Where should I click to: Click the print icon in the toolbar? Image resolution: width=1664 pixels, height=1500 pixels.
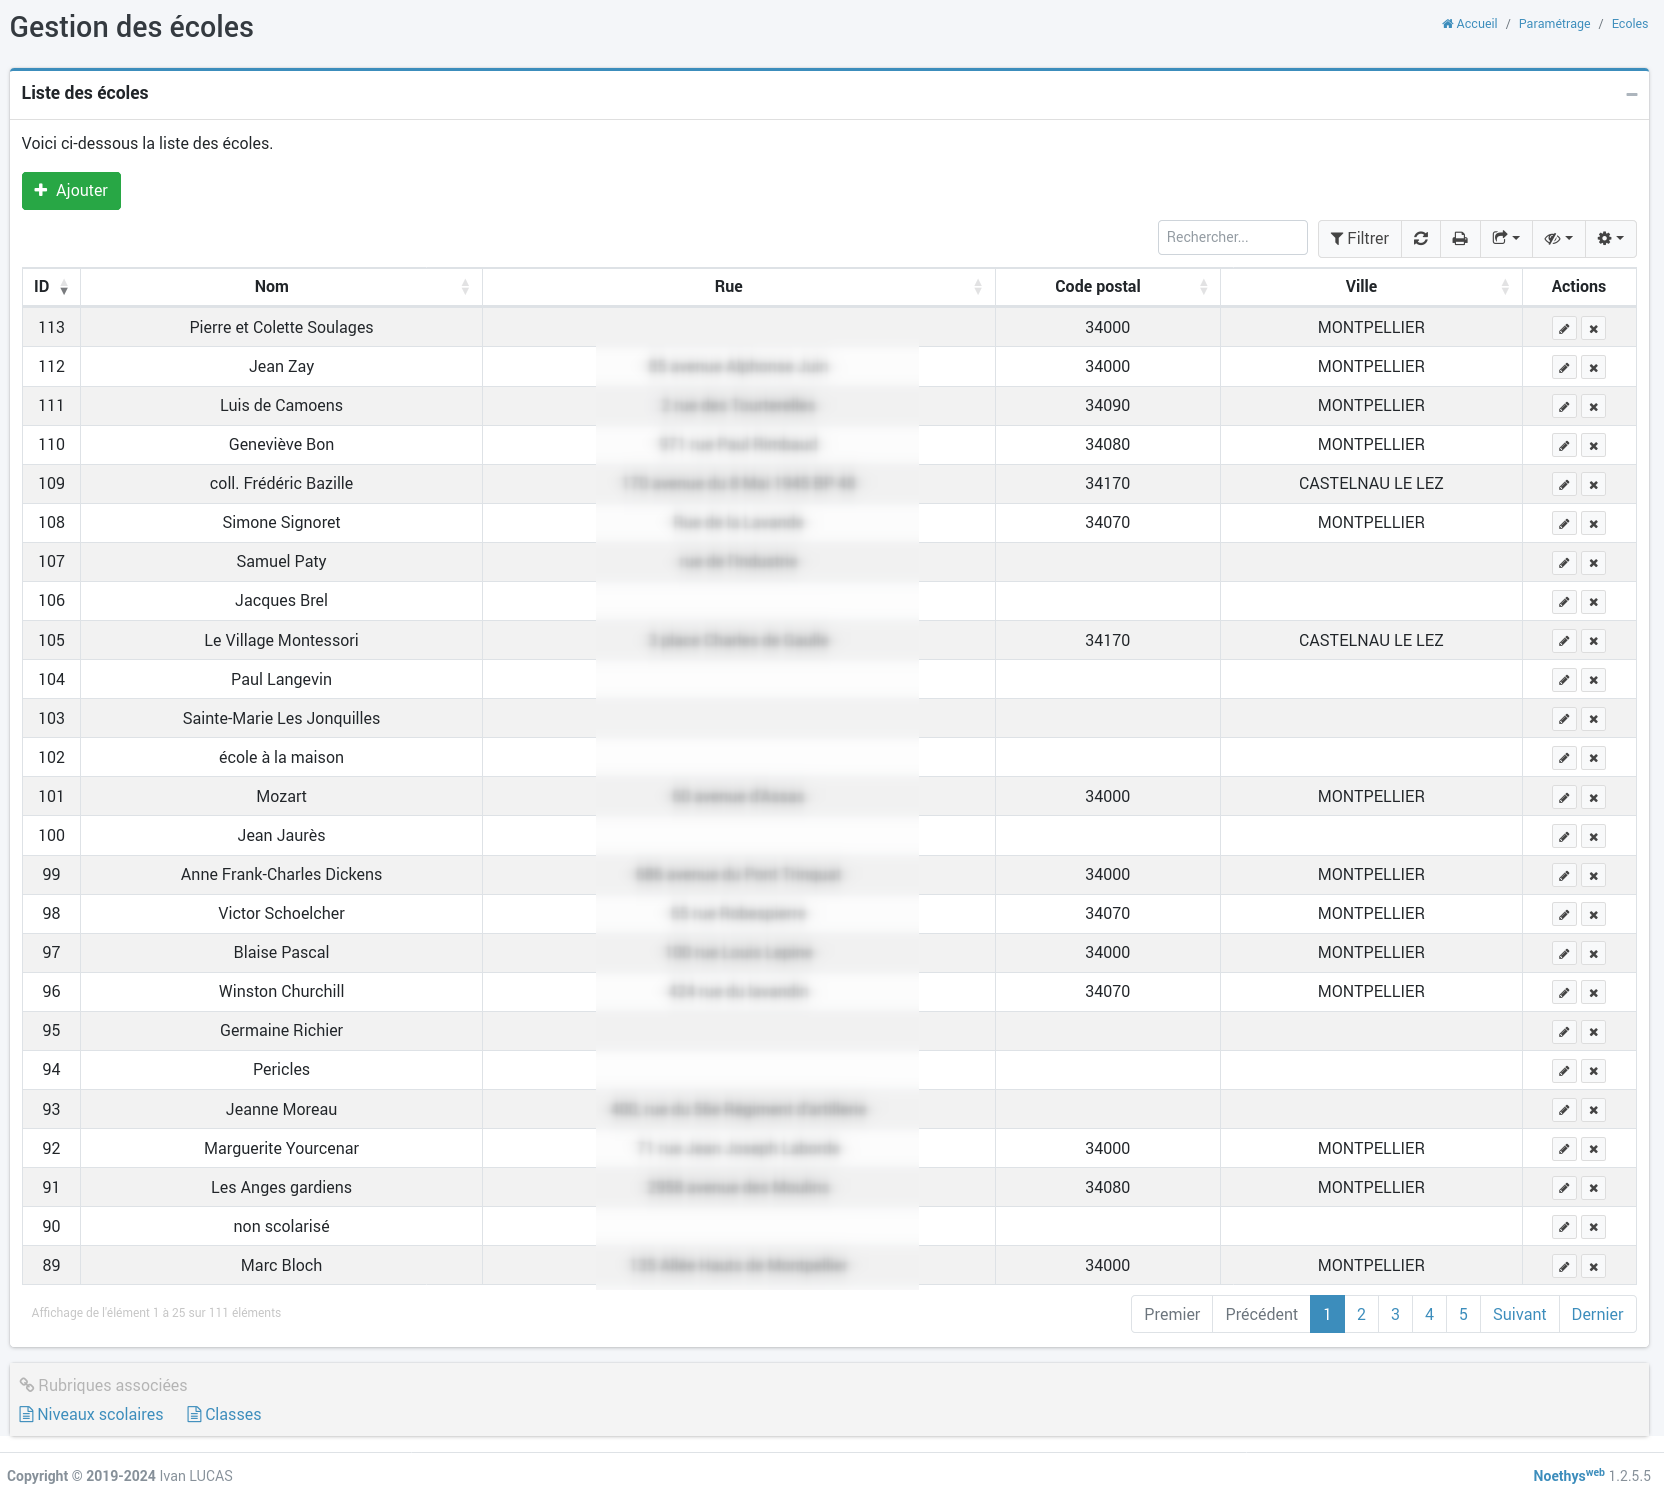[x=1459, y=239]
